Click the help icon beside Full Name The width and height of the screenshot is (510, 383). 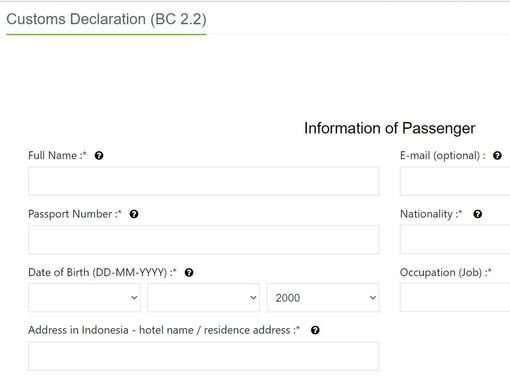[99, 156]
